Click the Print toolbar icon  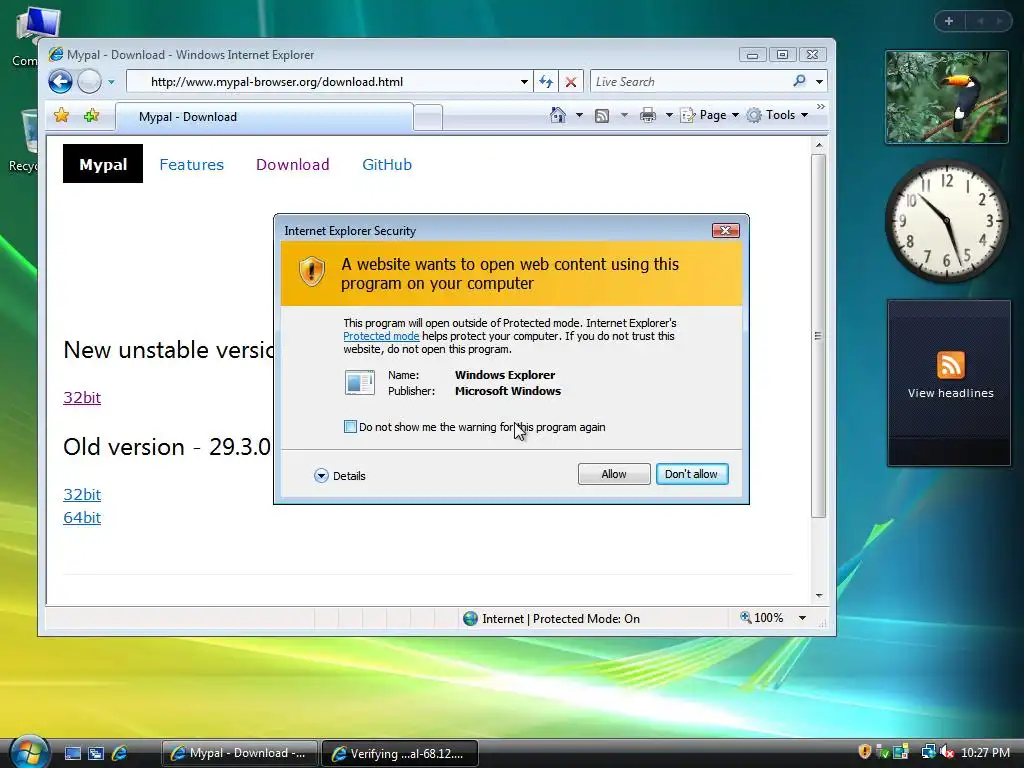[647, 116]
